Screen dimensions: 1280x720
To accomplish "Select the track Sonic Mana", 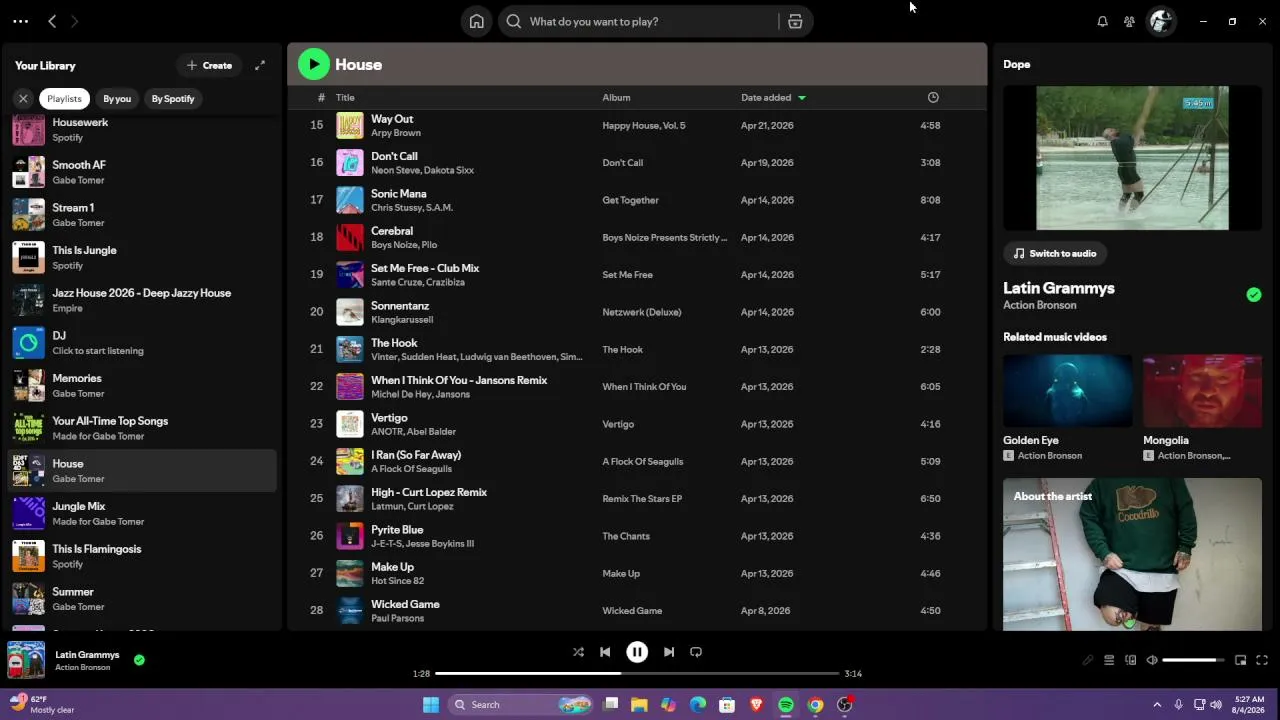I will tap(636, 200).
